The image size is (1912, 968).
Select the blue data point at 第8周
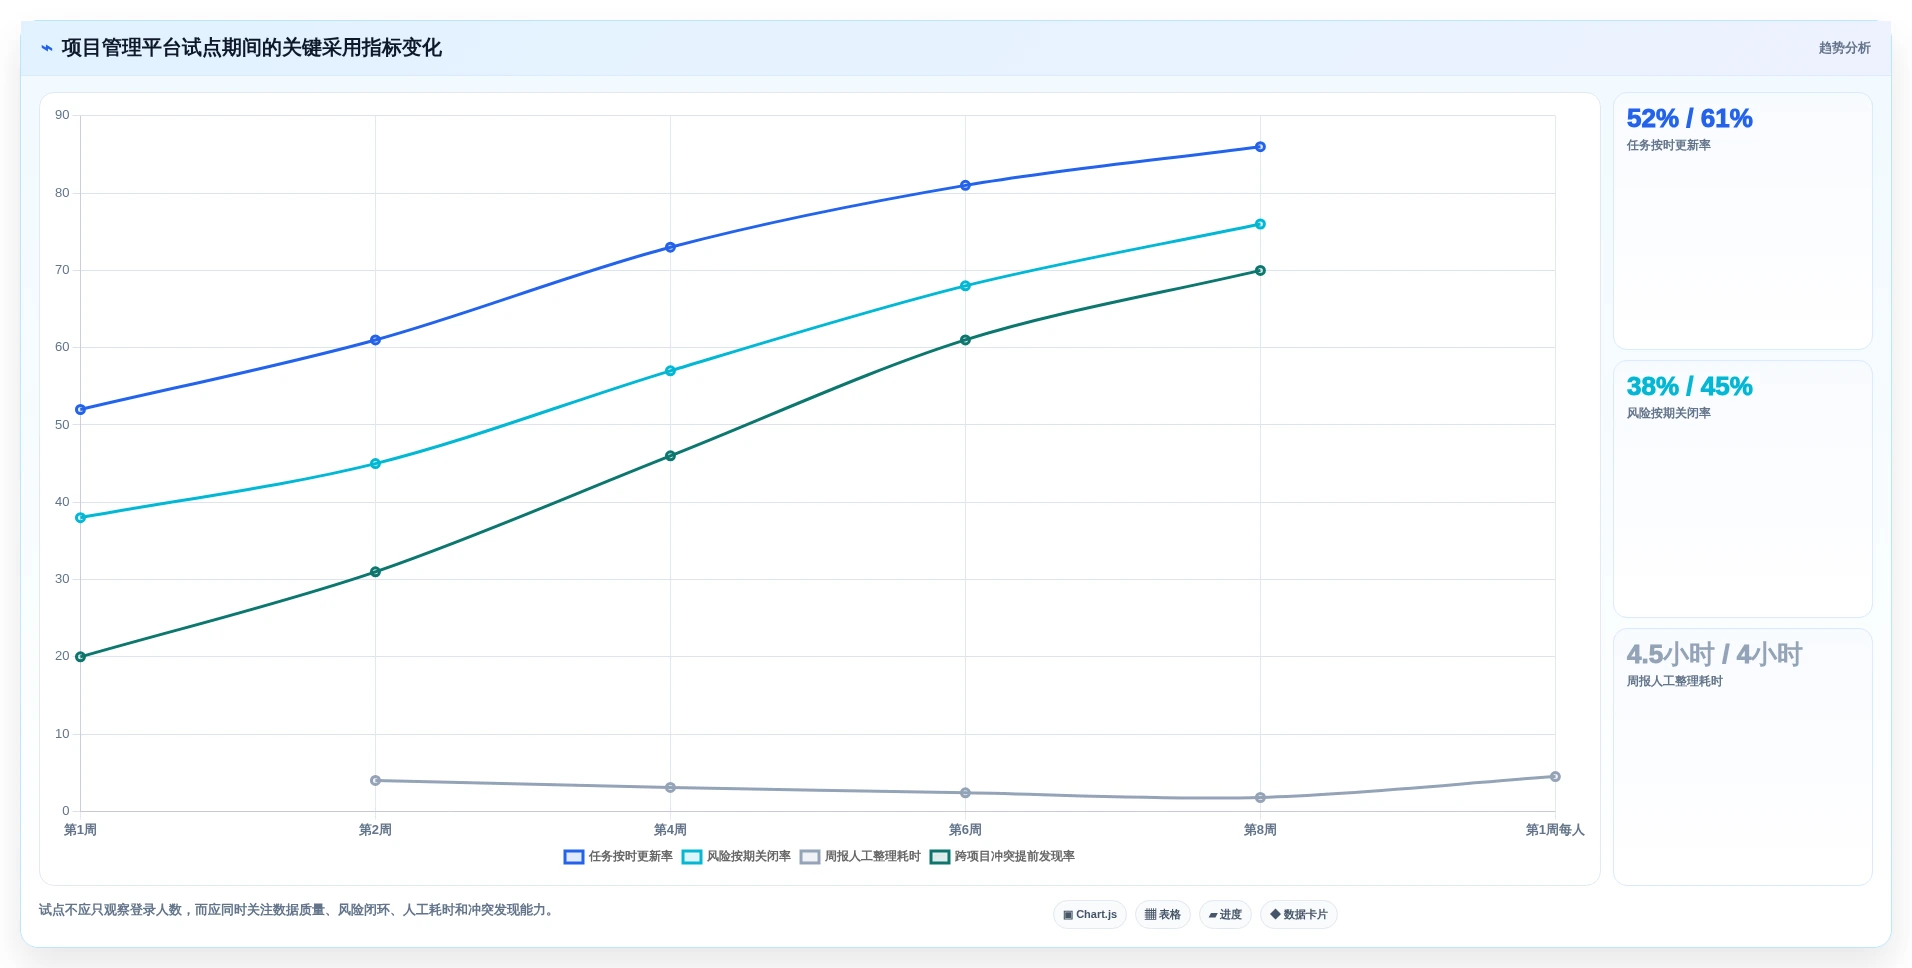click(x=1260, y=147)
